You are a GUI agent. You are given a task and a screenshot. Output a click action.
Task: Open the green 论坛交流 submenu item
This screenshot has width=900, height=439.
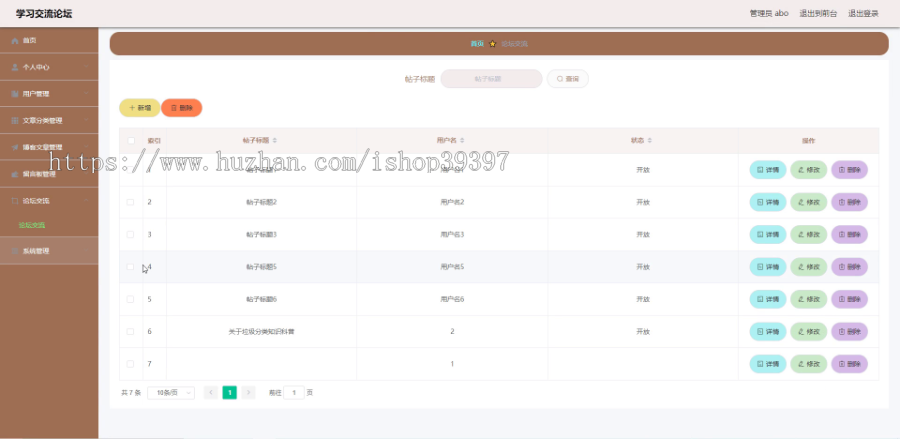[32, 226]
